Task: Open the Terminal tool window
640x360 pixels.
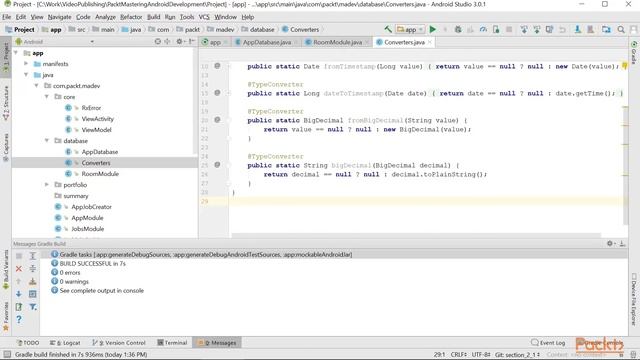Action: point(172,342)
